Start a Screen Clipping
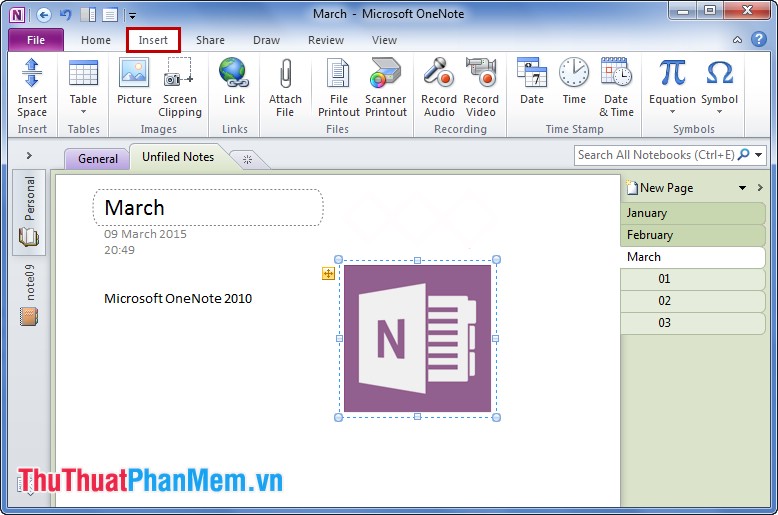This screenshot has width=778, height=515. pyautogui.click(x=180, y=88)
